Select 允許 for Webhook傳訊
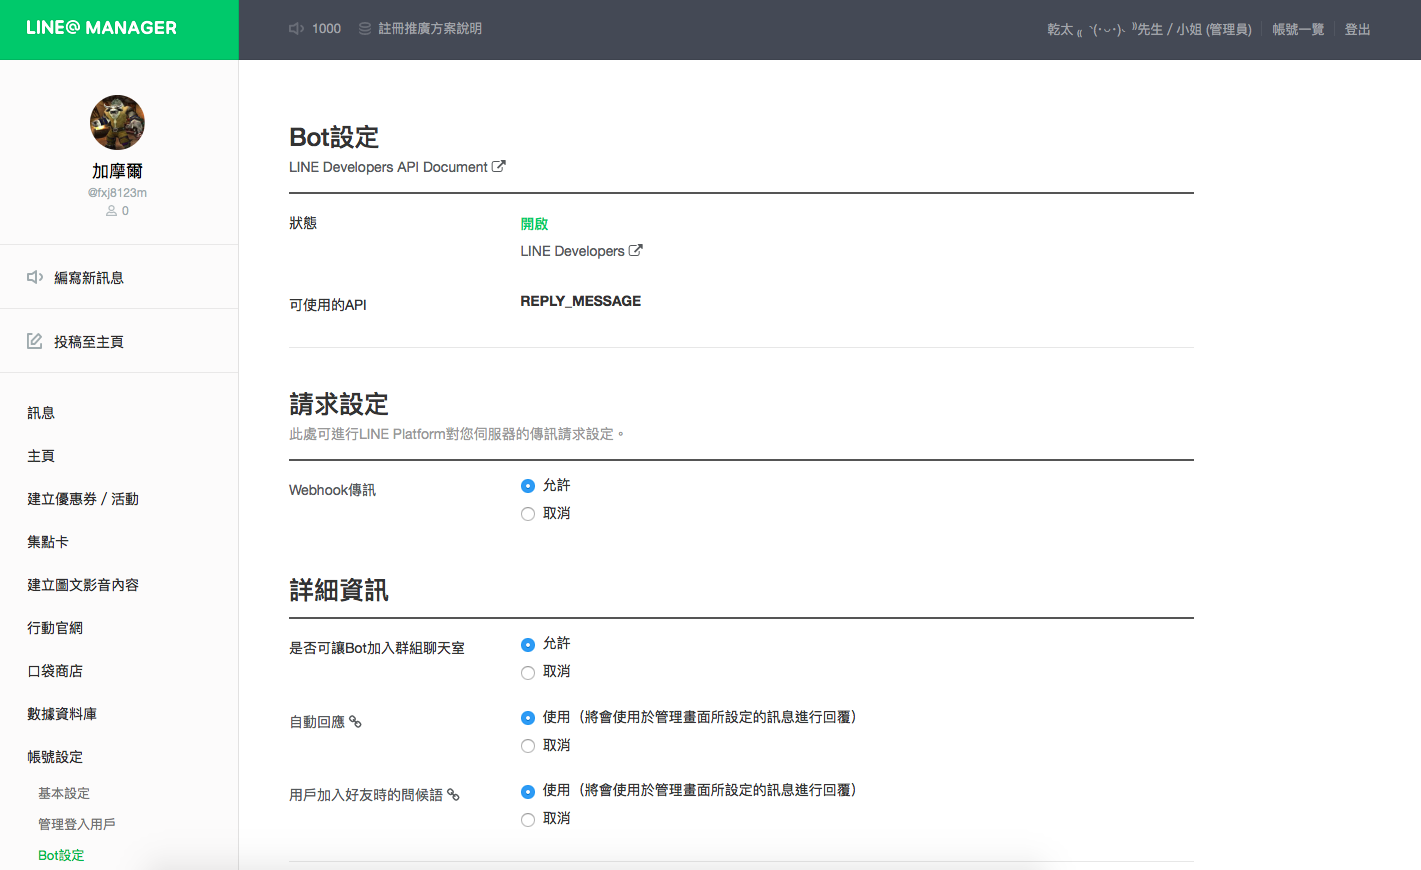This screenshot has width=1421, height=870. [528, 486]
